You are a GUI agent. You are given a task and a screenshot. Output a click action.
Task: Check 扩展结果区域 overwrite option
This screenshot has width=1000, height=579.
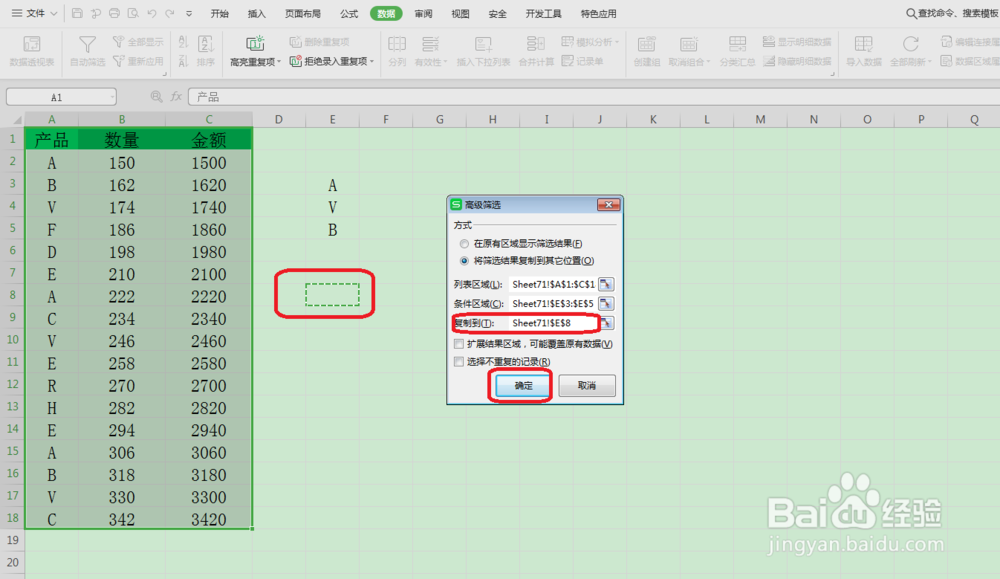[x=458, y=343]
